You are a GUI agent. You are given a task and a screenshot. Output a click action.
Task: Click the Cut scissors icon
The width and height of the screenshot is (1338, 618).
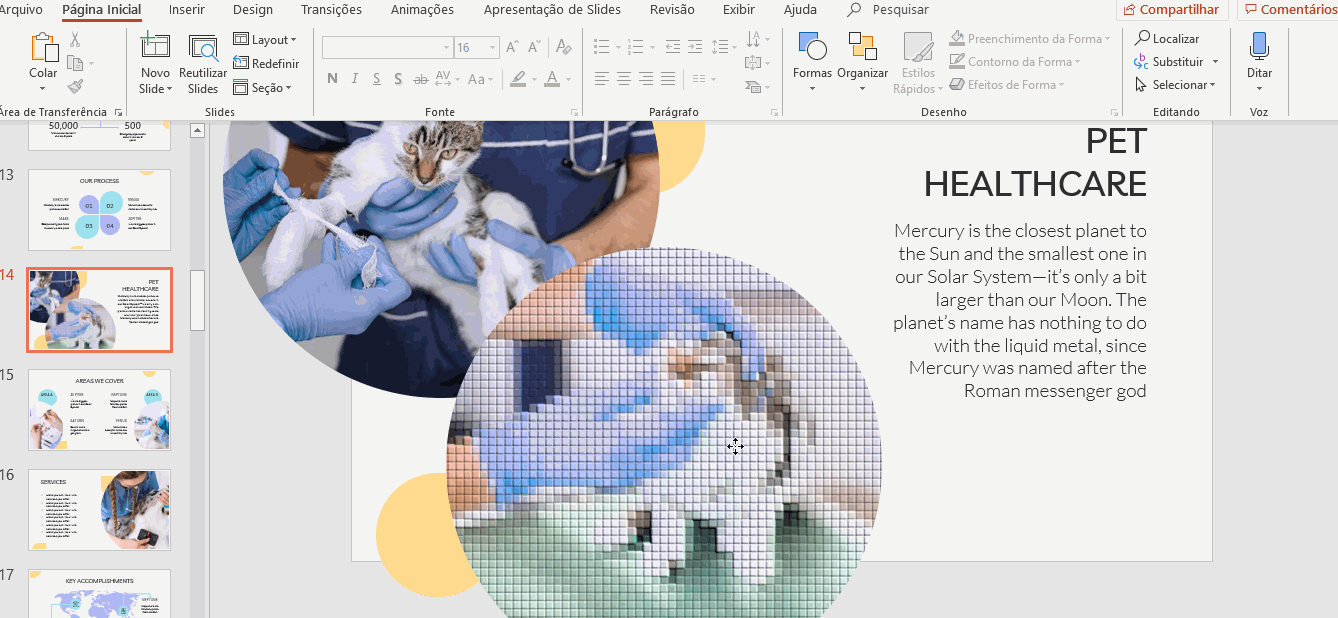[x=75, y=40]
